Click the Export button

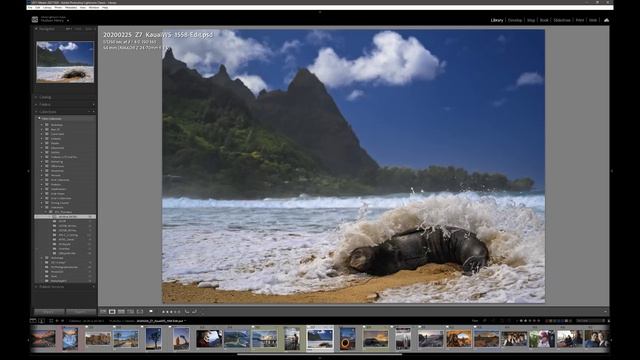(80, 312)
